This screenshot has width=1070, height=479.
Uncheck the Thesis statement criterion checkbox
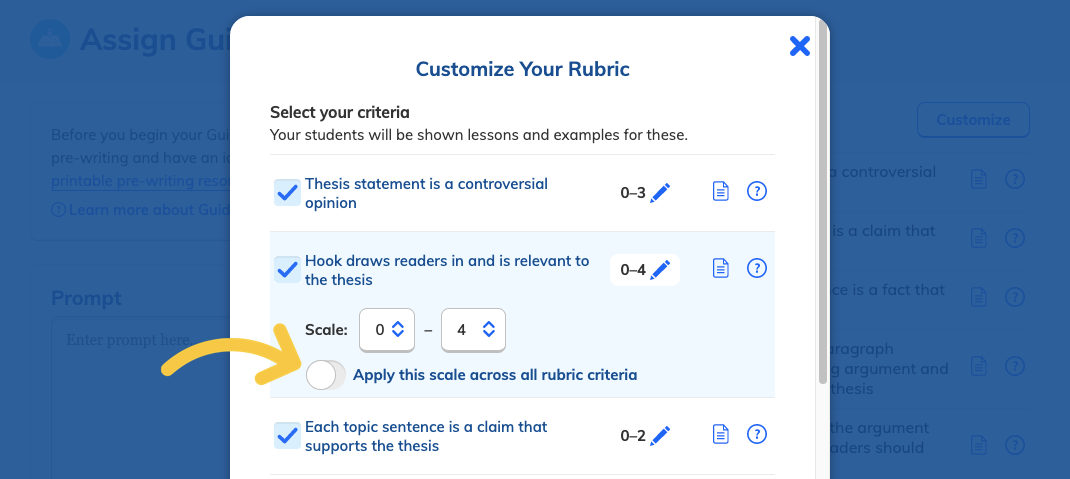tap(287, 192)
